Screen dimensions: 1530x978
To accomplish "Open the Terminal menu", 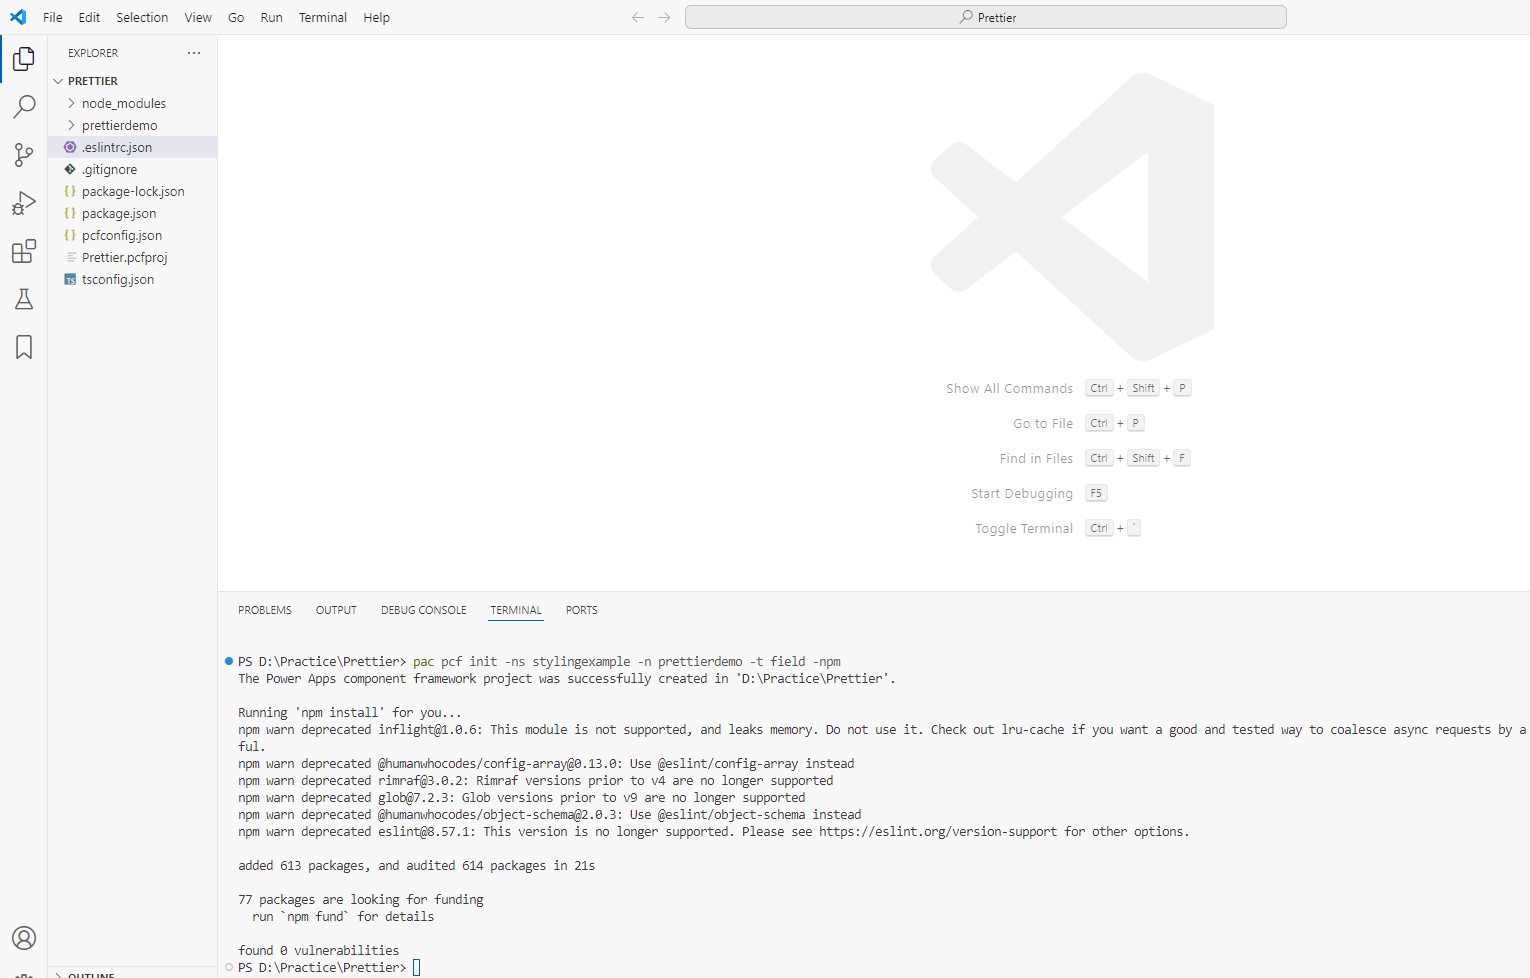I will point(322,17).
